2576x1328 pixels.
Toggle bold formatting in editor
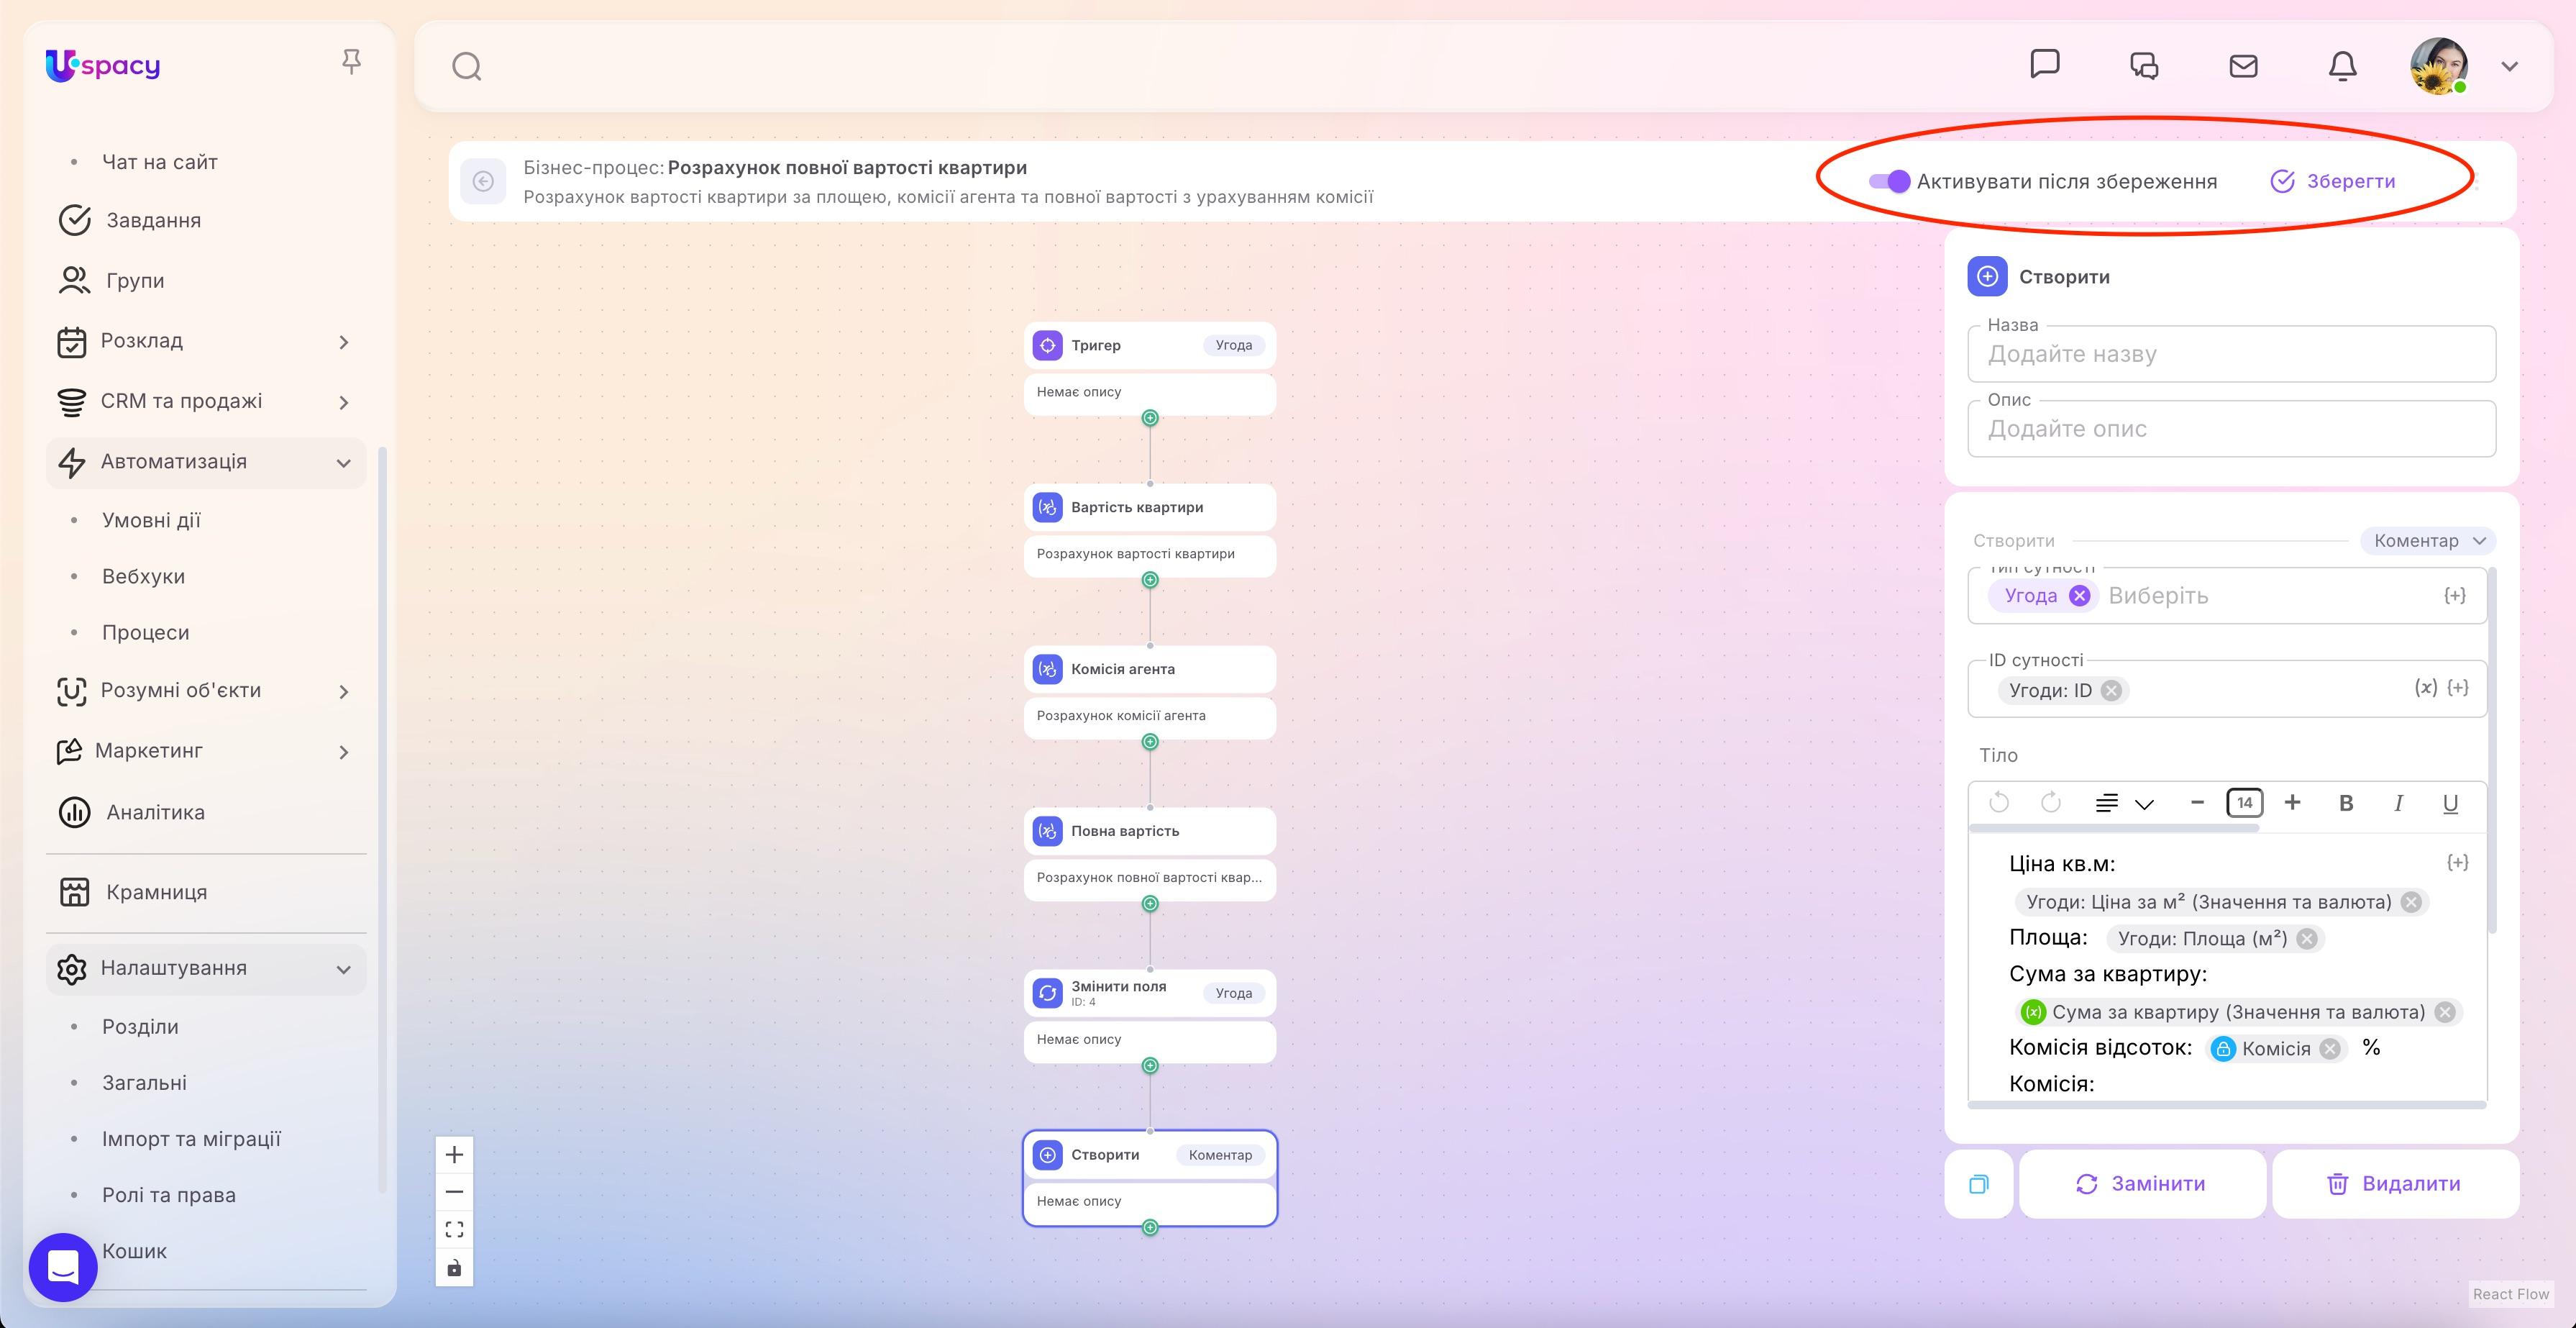tap(2346, 803)
